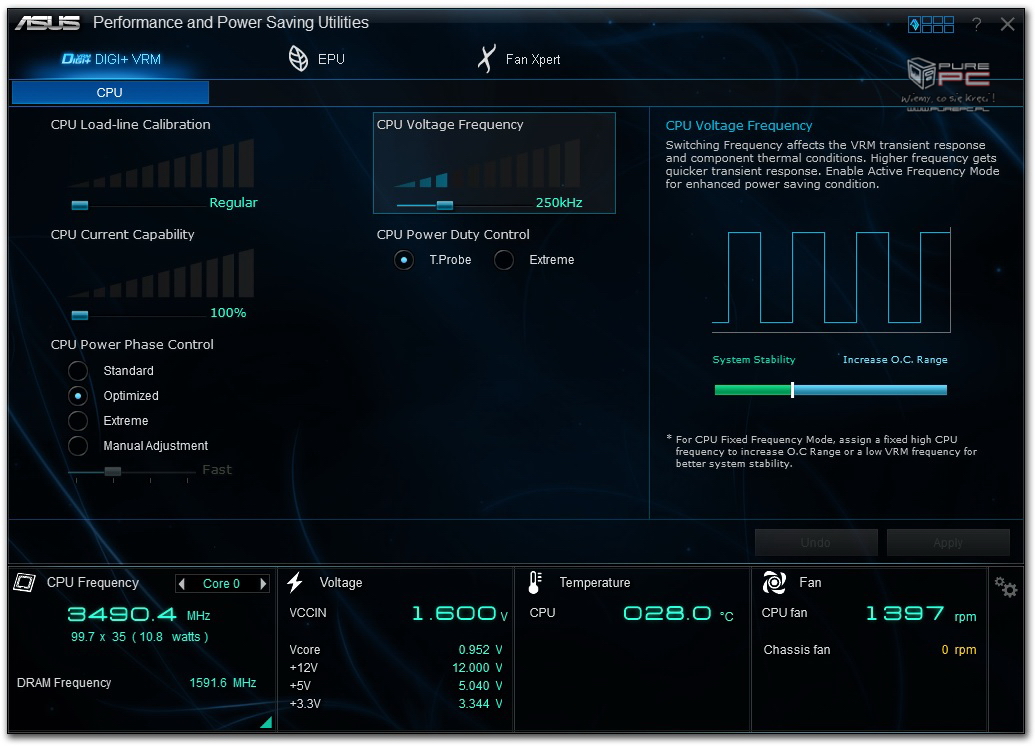The image size is (1035, 746).
Task: Switch to next core with right arrow
Action: (263, 584)
